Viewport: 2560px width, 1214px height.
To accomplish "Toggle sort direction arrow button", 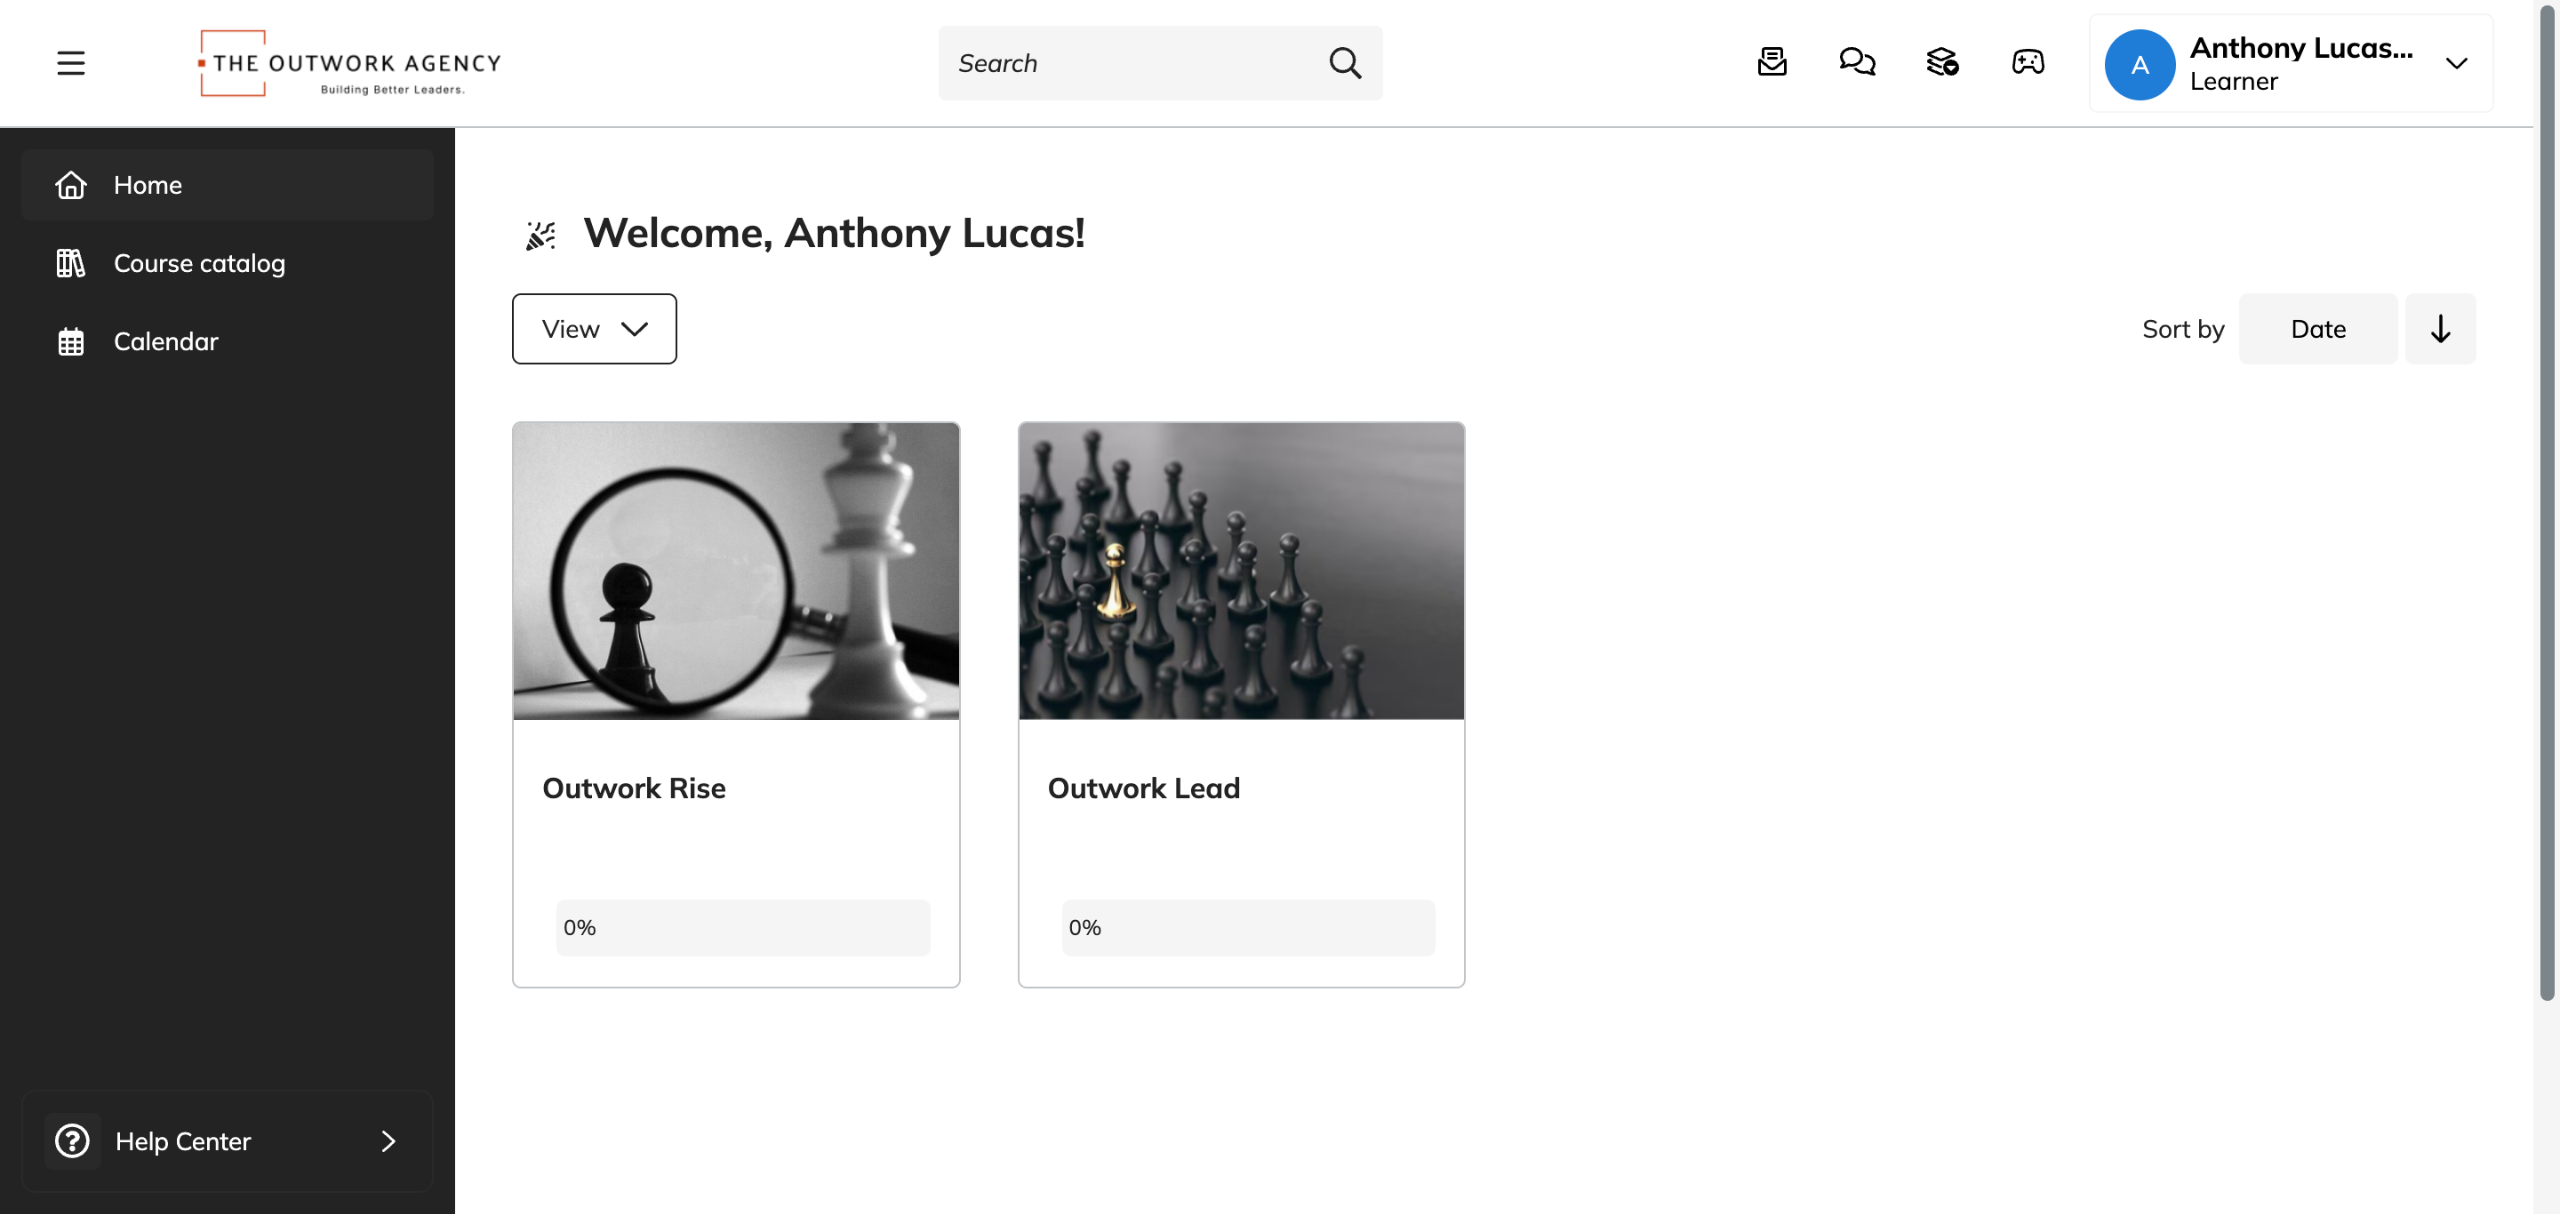I will pyautogui.click(x=2440, y=329).
